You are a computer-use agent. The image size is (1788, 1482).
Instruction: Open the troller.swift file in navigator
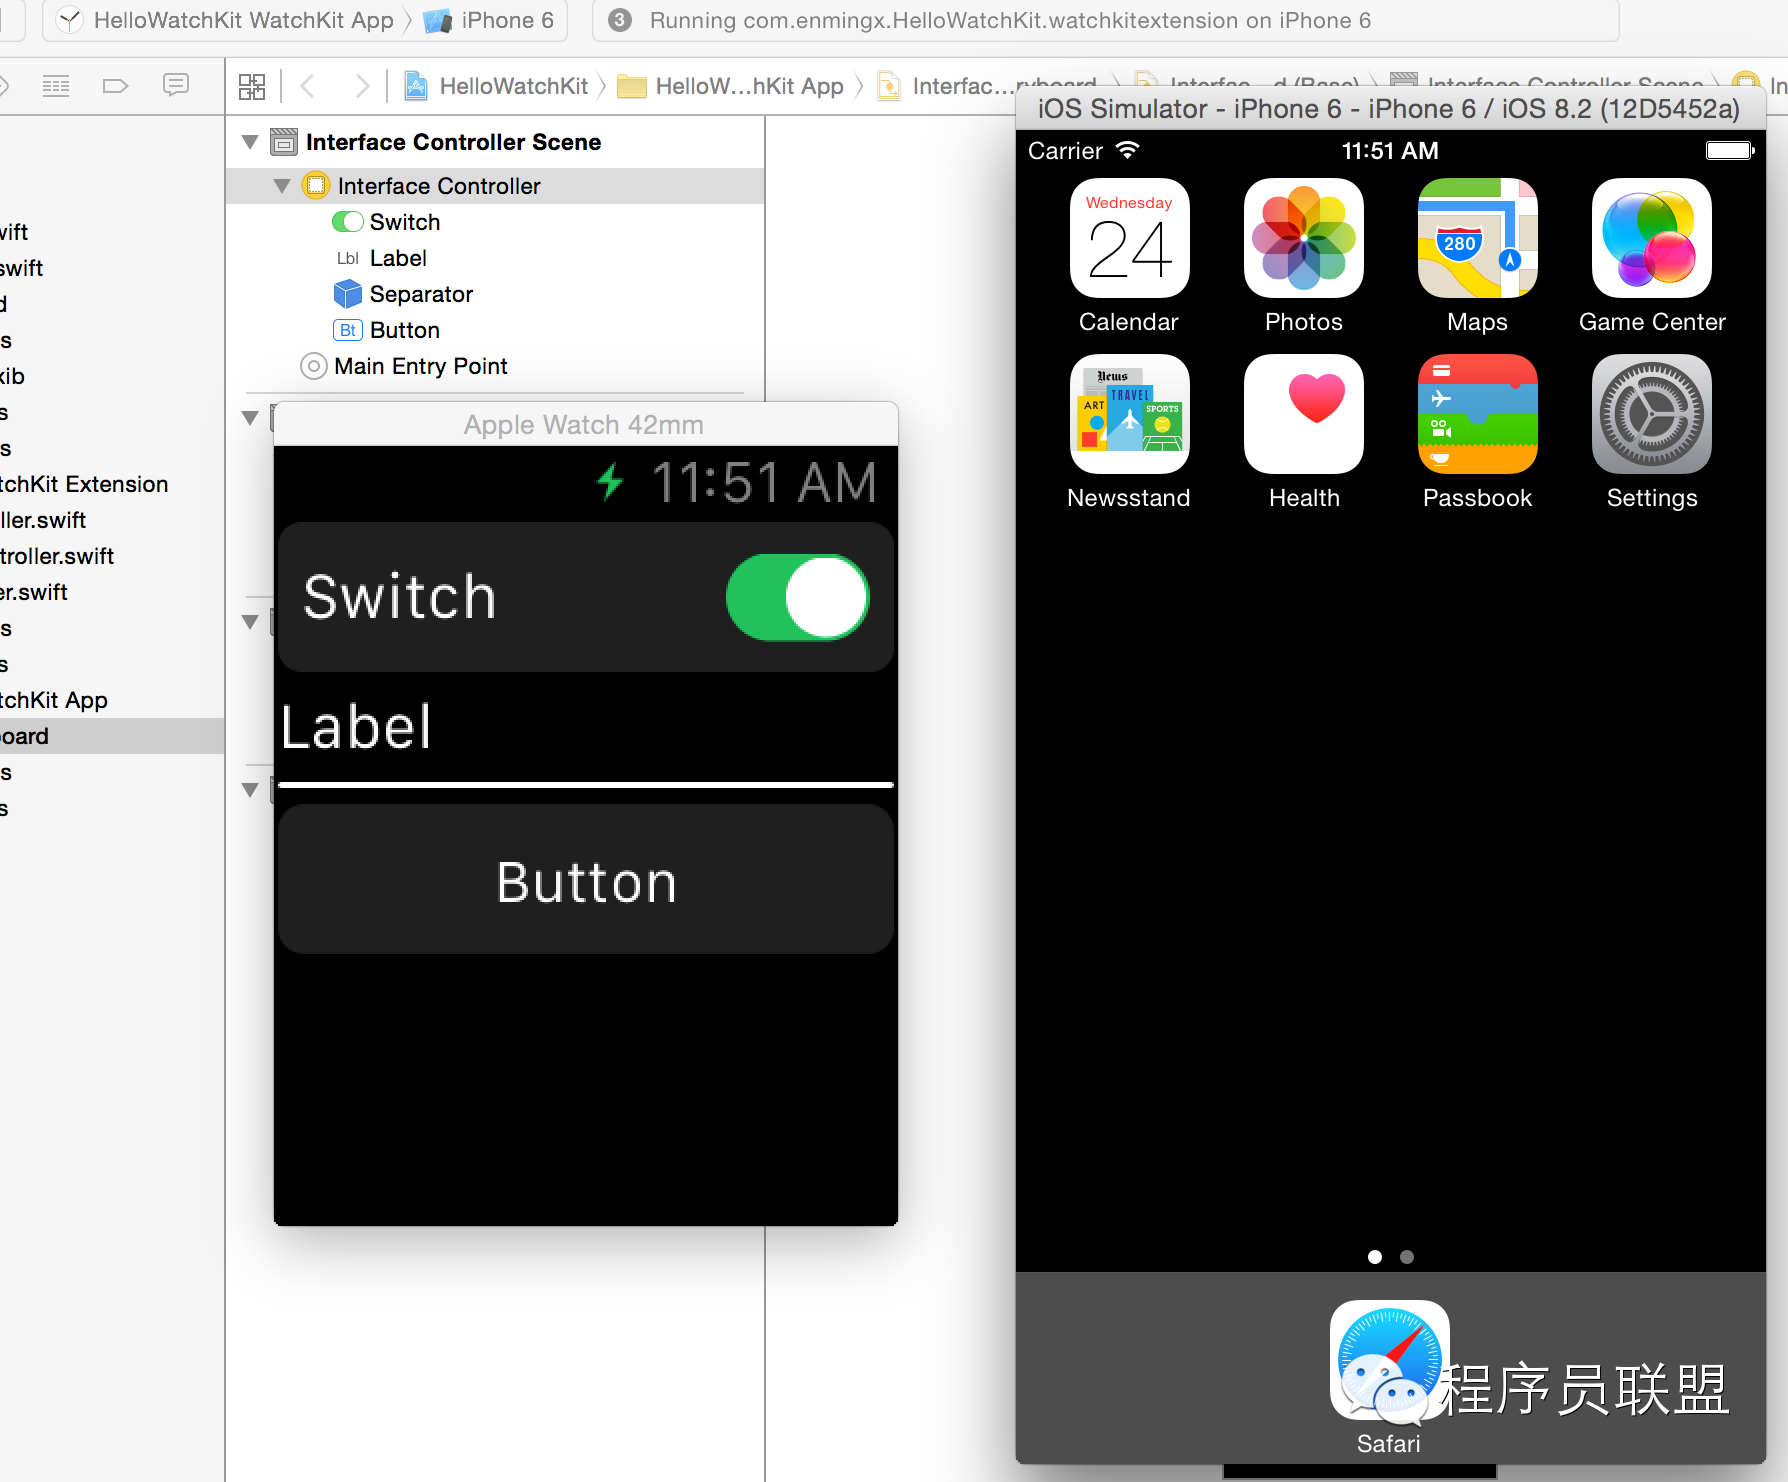(x=57, y=556)
